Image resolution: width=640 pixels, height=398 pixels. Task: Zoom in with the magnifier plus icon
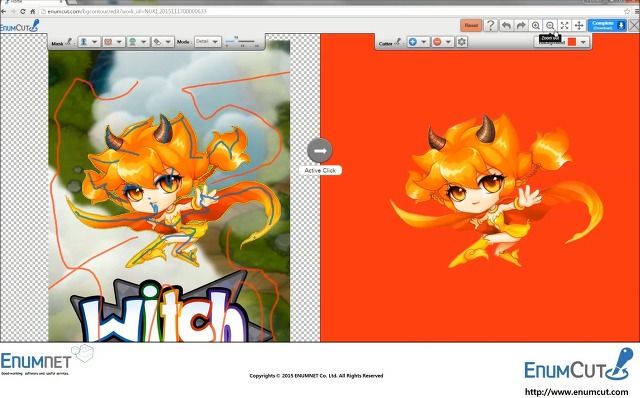point(536,25)
